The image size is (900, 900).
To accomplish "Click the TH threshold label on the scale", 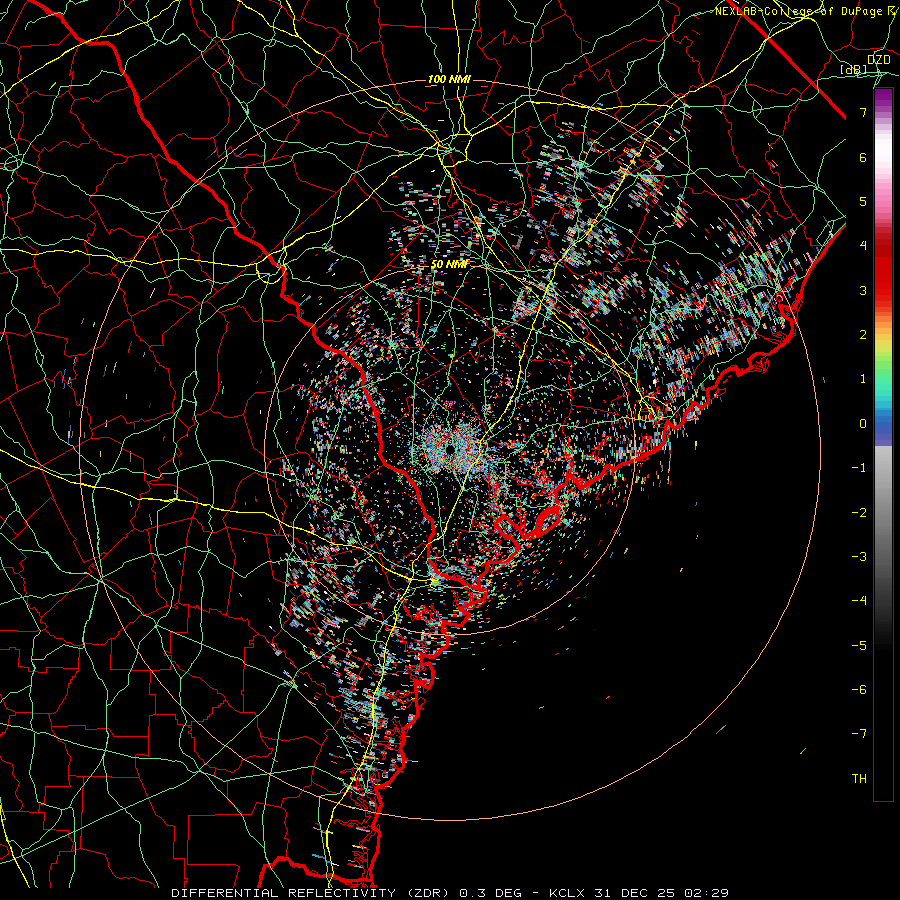I will tap(859, 779).
